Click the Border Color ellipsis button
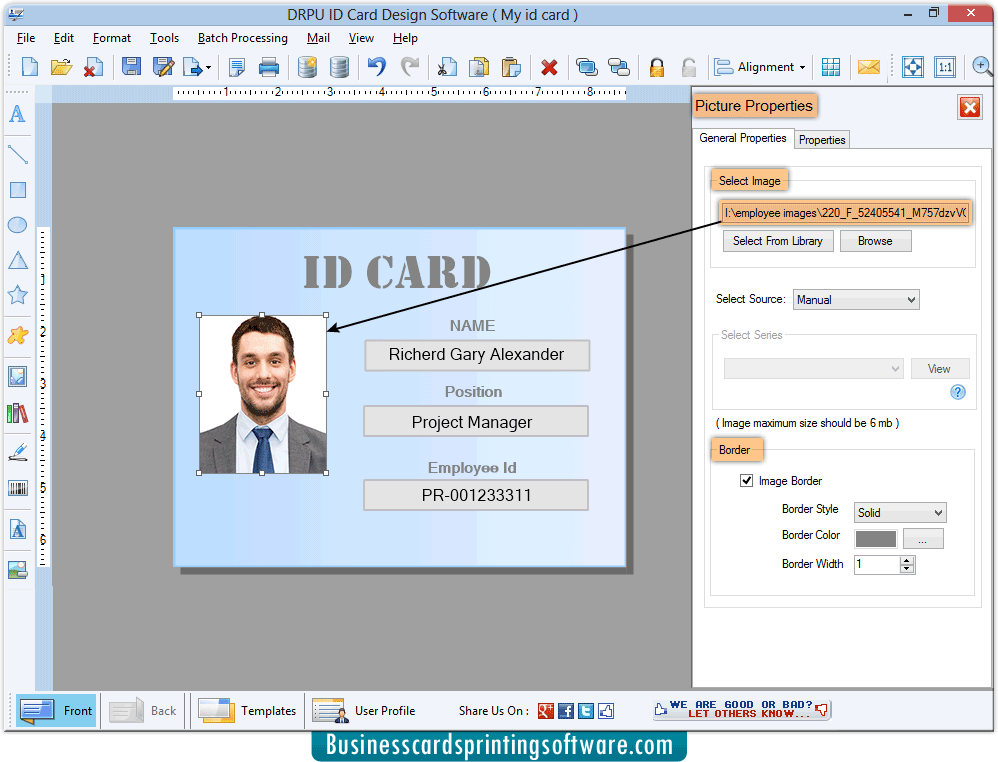The height and width of the screenshot is (762, 998). point(923,539)
